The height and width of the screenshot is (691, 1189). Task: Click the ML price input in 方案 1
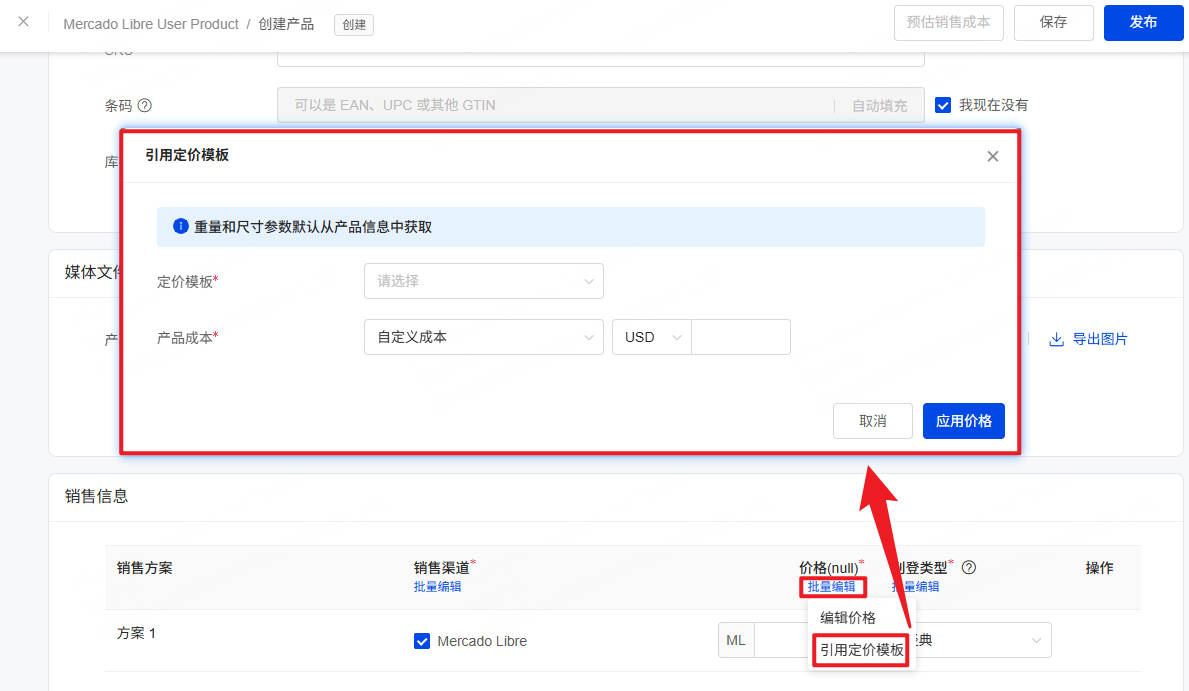coord(781,640)
